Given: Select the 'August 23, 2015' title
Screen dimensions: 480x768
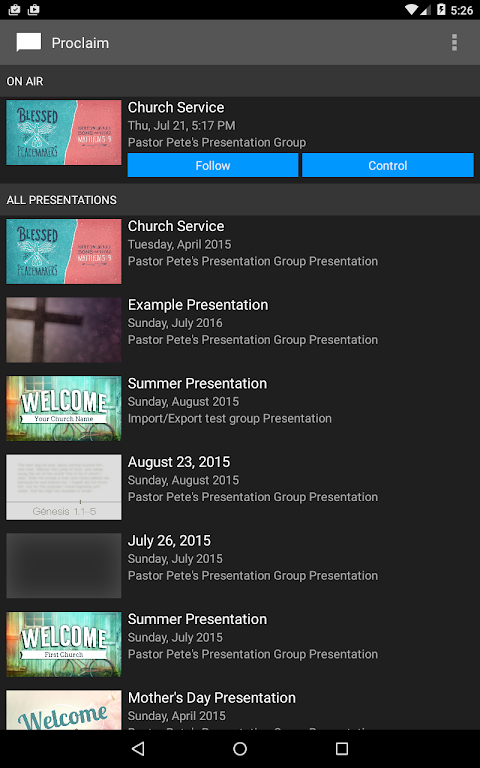Looking at the screenshot, I should pyautogui.click(x=179, y=462).
